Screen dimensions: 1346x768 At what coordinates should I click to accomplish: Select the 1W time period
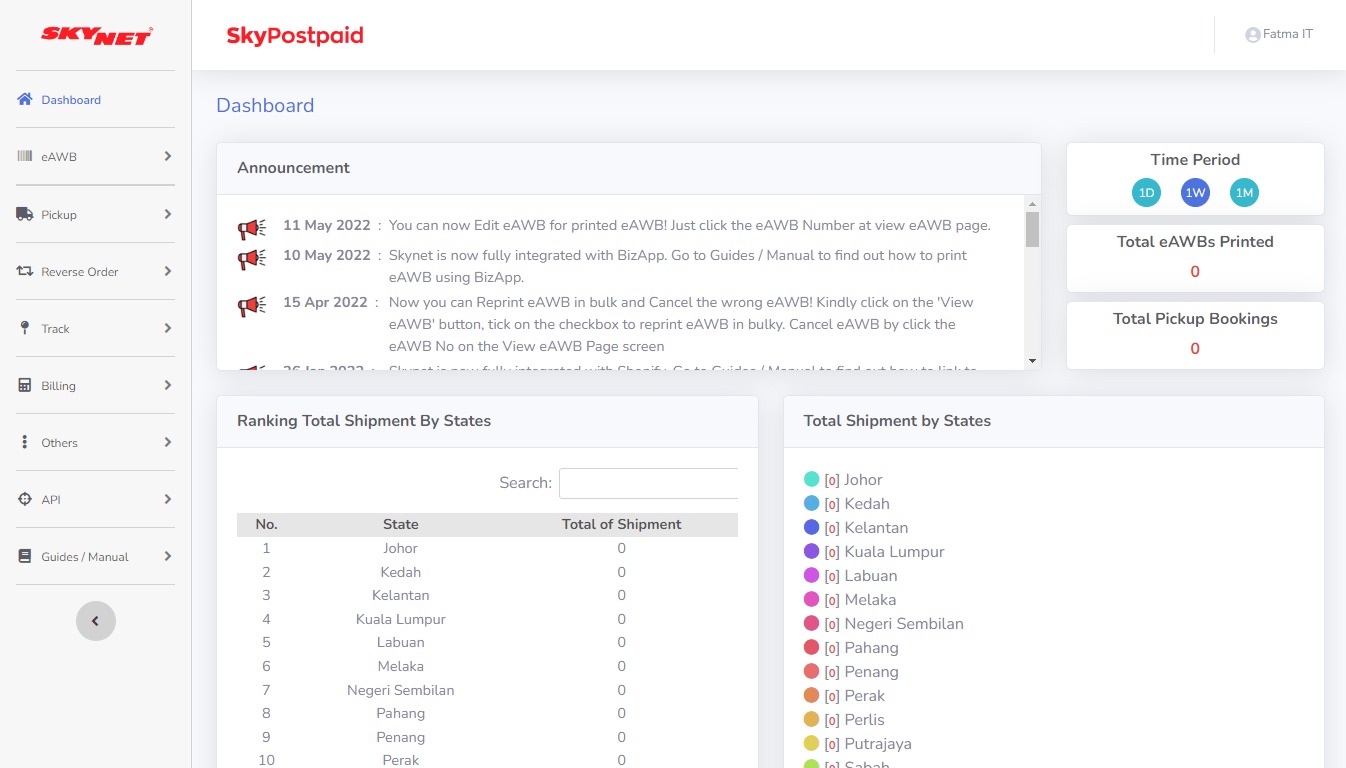[x=1195, y=193]
